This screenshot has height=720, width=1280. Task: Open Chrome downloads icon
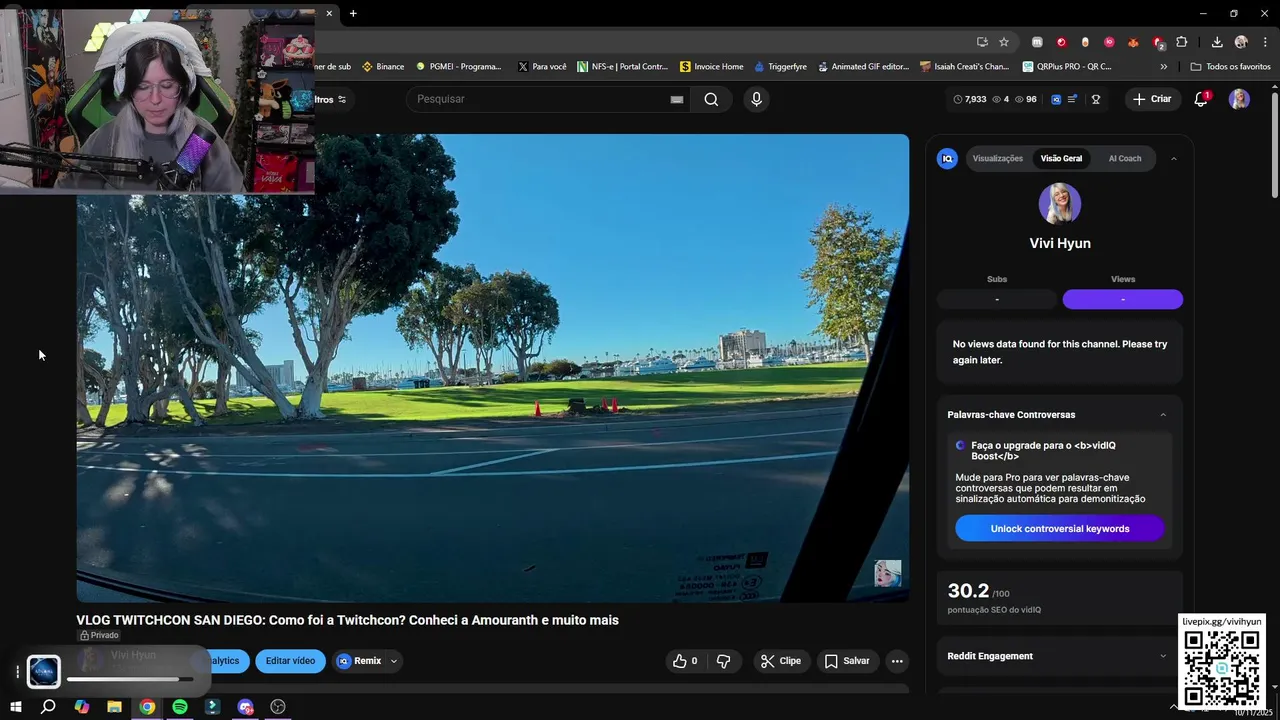[x=1217, y=42]
